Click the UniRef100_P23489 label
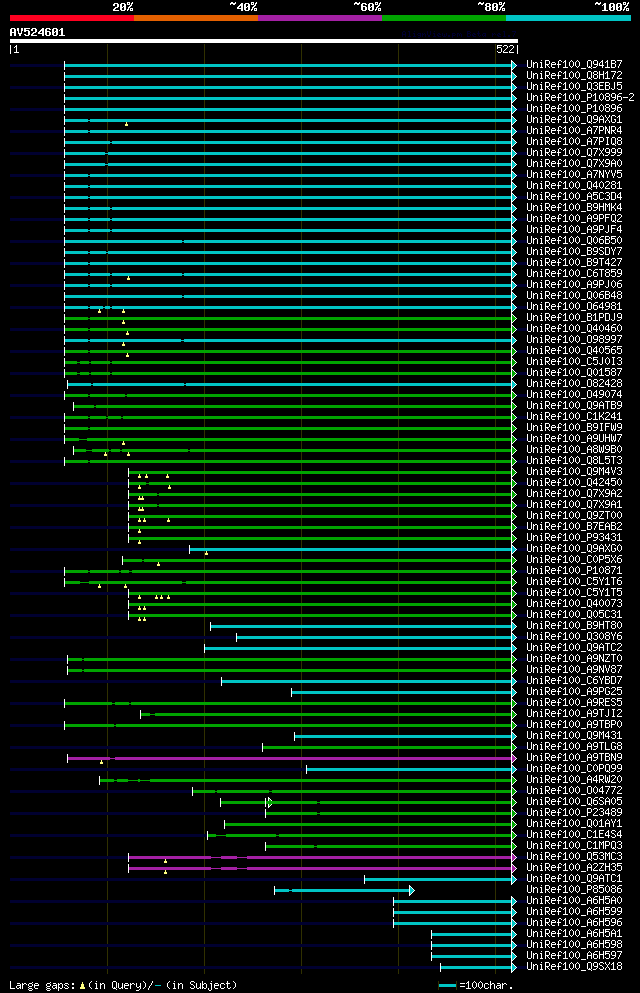 574,813
